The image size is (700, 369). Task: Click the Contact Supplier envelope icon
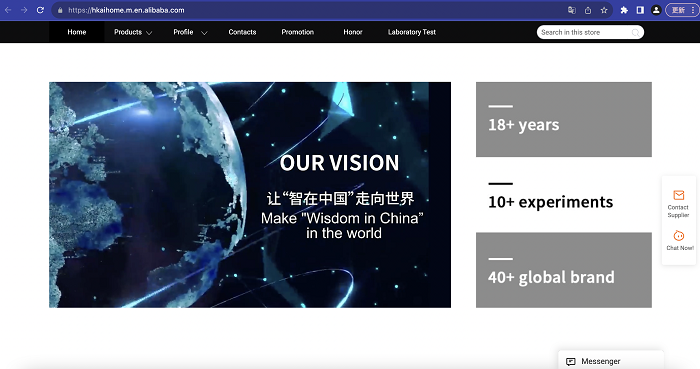coord(679,195)
